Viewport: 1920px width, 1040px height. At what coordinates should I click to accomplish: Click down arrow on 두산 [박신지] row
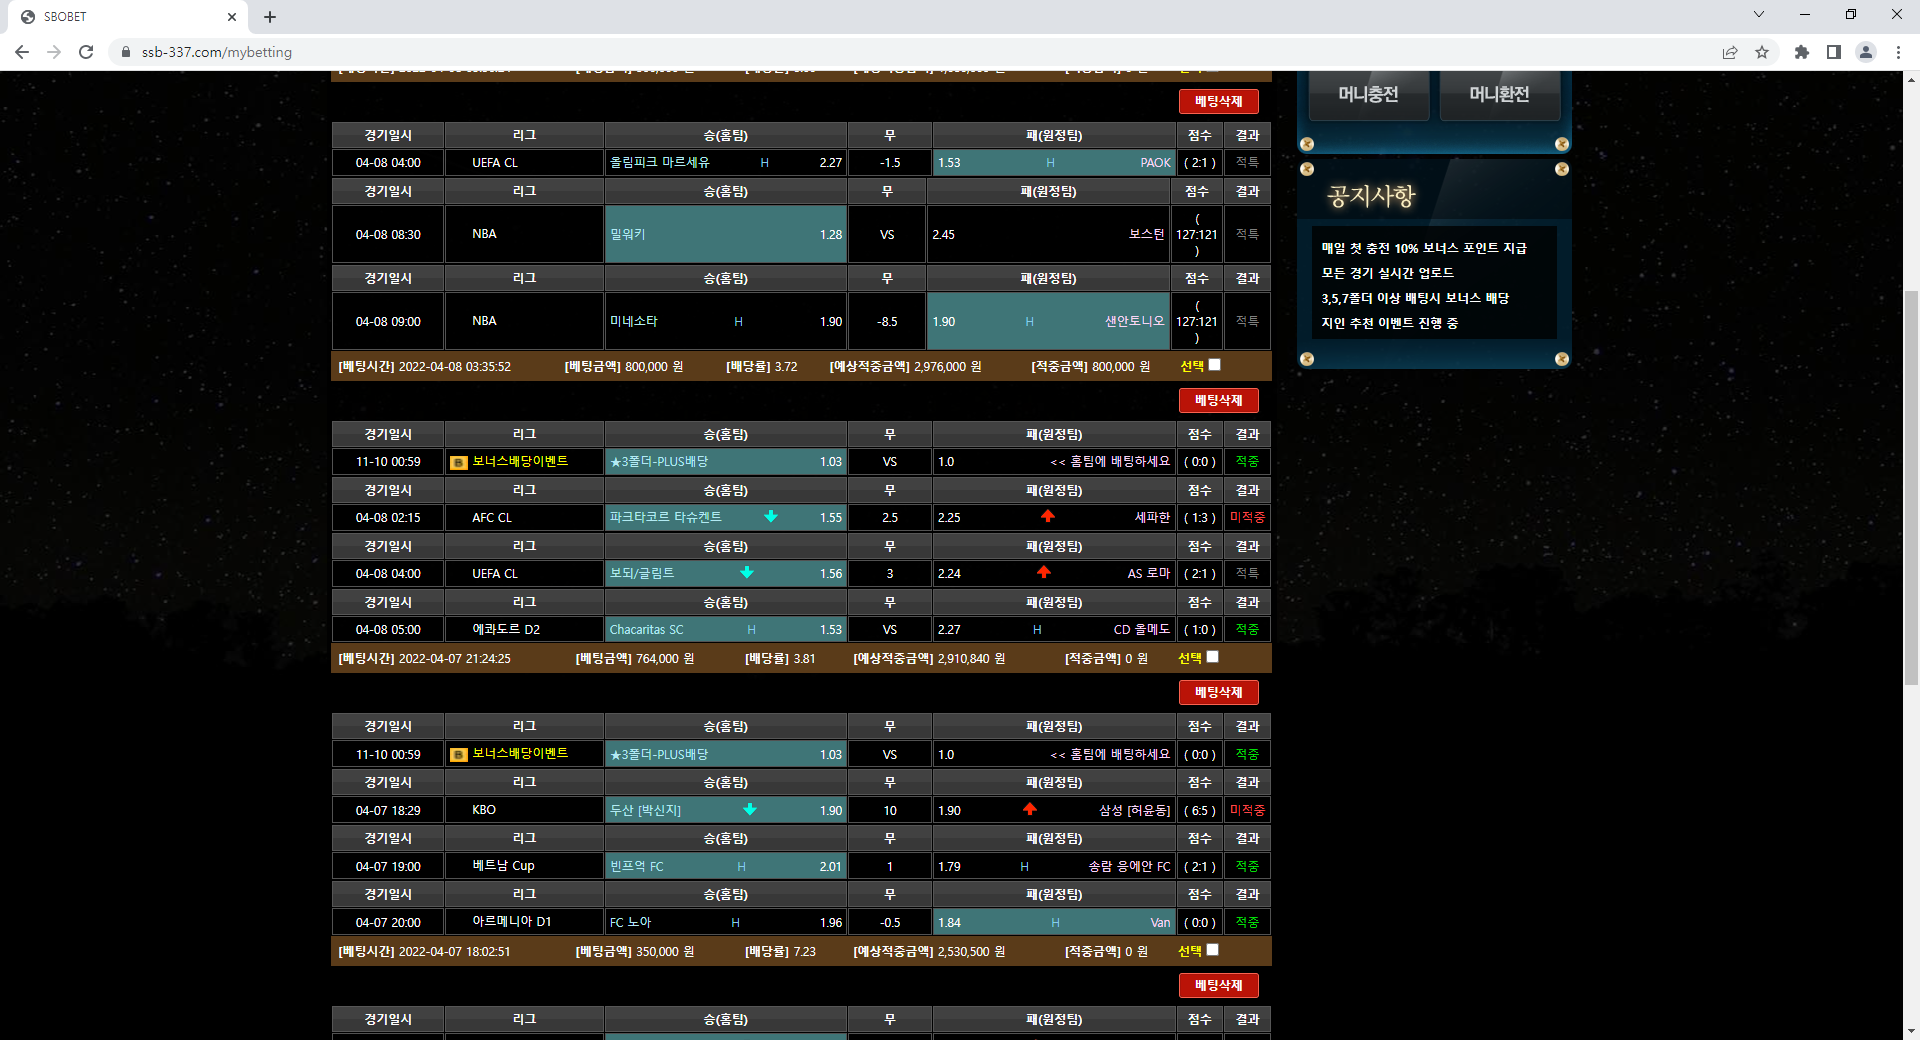(750, 810)
